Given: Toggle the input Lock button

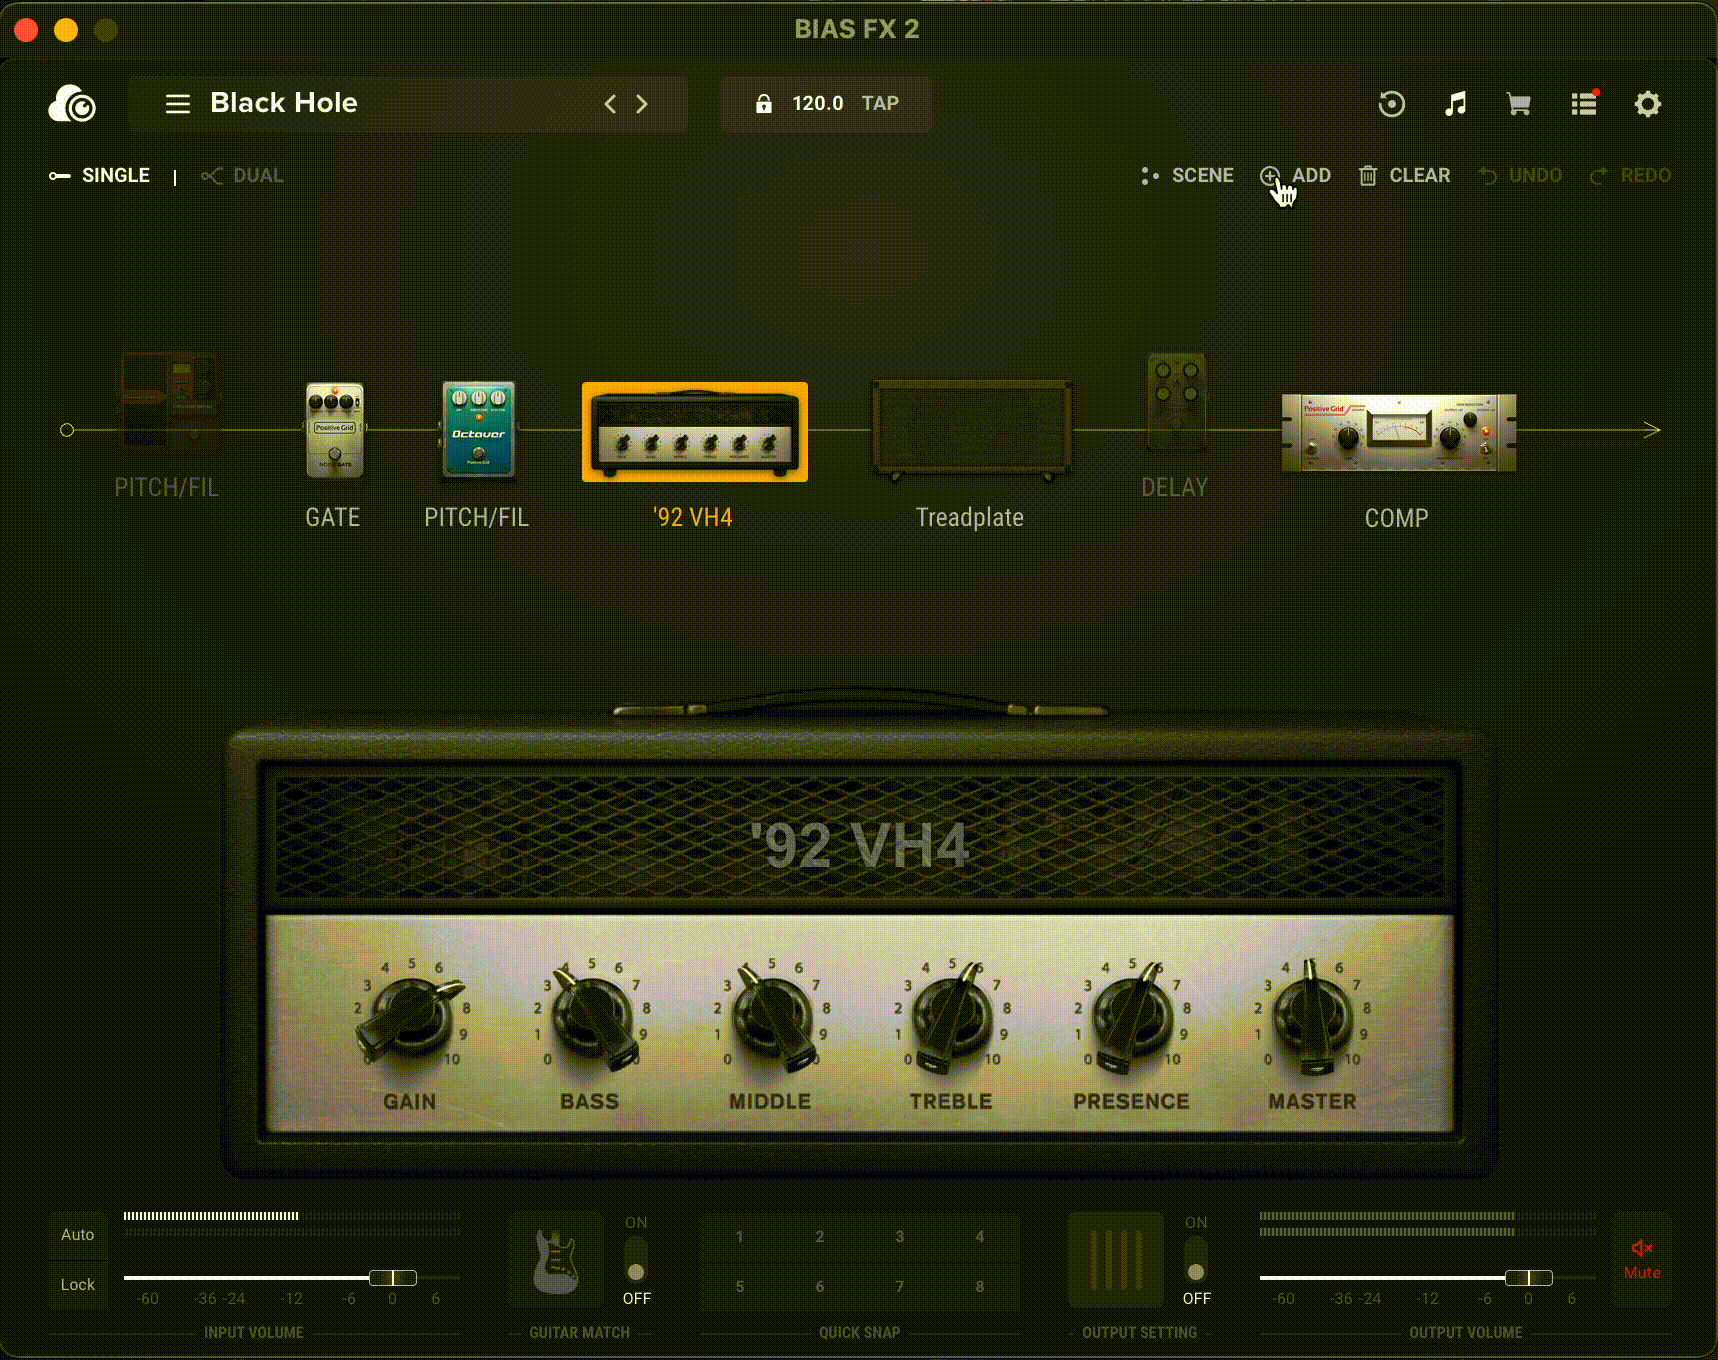Looking at the screenshot, I should click(x=77, y=1285).
